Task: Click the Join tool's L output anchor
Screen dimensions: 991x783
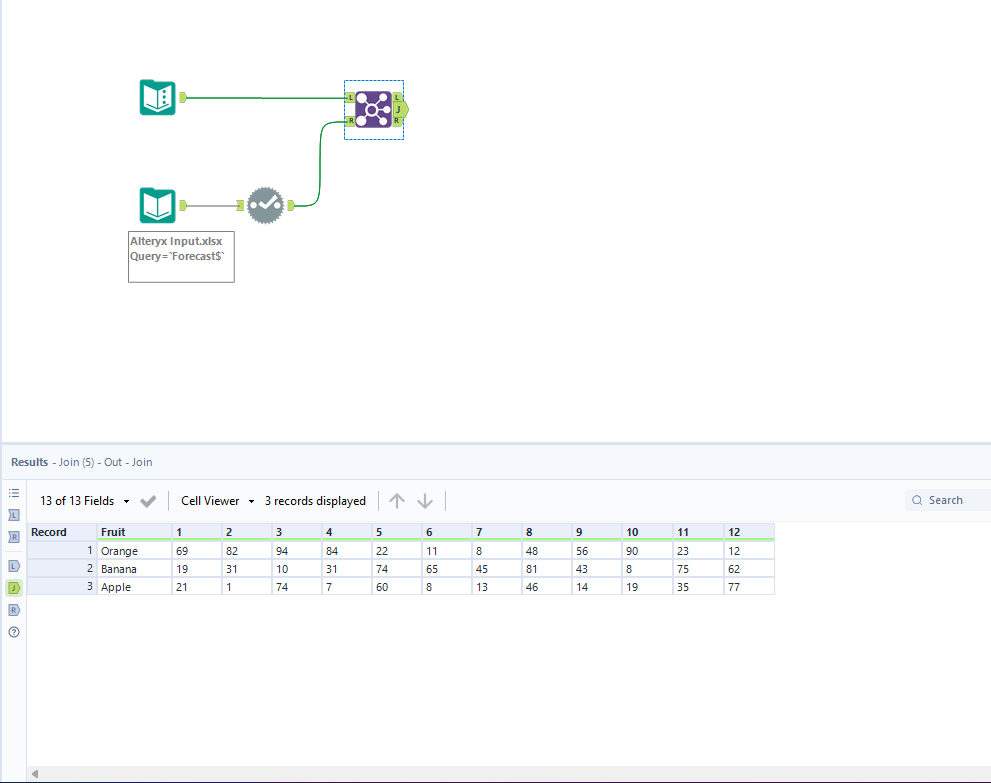Action: pyautogui.click(x=397, y=97)
